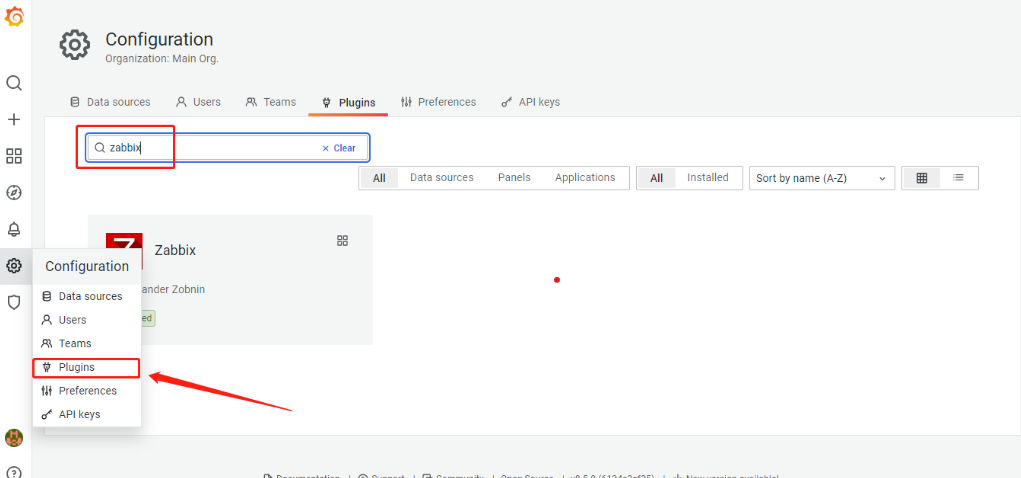Switch to the Preferences tab
The image size is (1021, 478).
[438, 102]
